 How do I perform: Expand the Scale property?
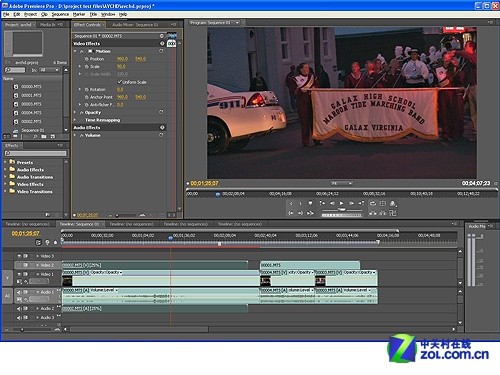coord(80,66)
